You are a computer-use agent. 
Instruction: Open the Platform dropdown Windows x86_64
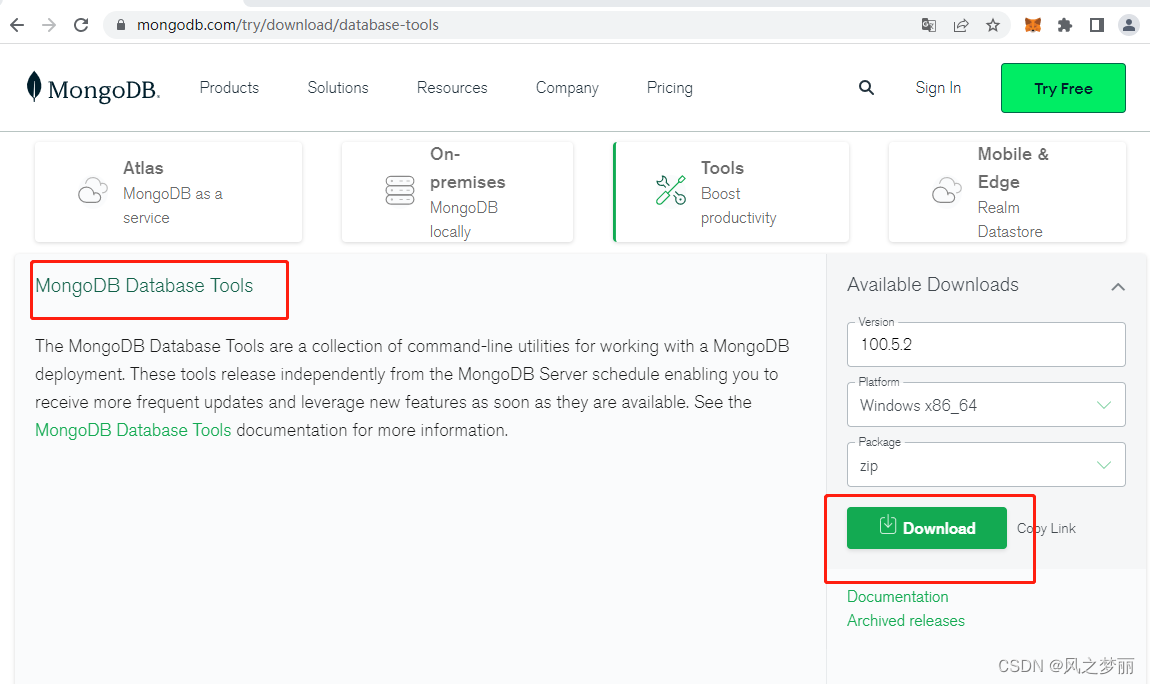(986, 405)
